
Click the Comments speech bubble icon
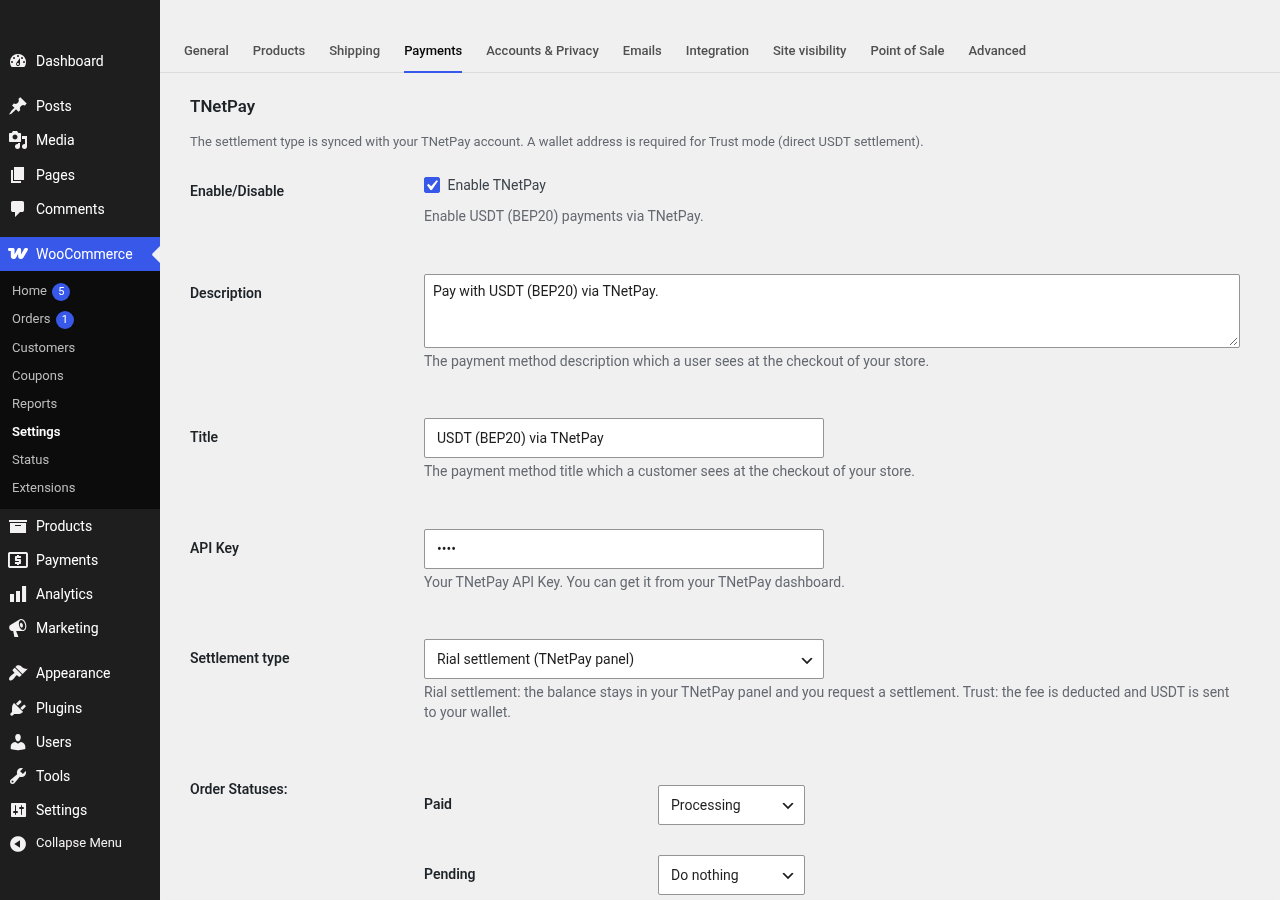click(x=18, y=209)
